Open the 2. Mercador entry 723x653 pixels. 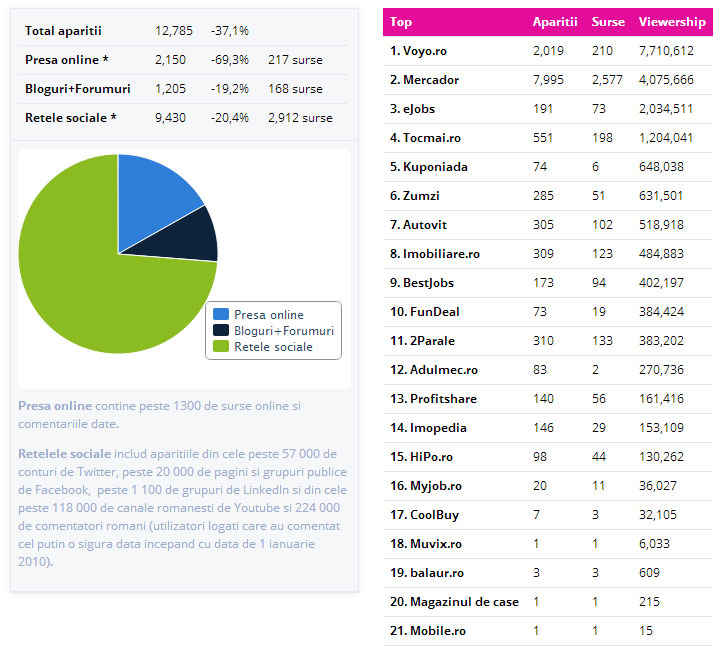424,80
